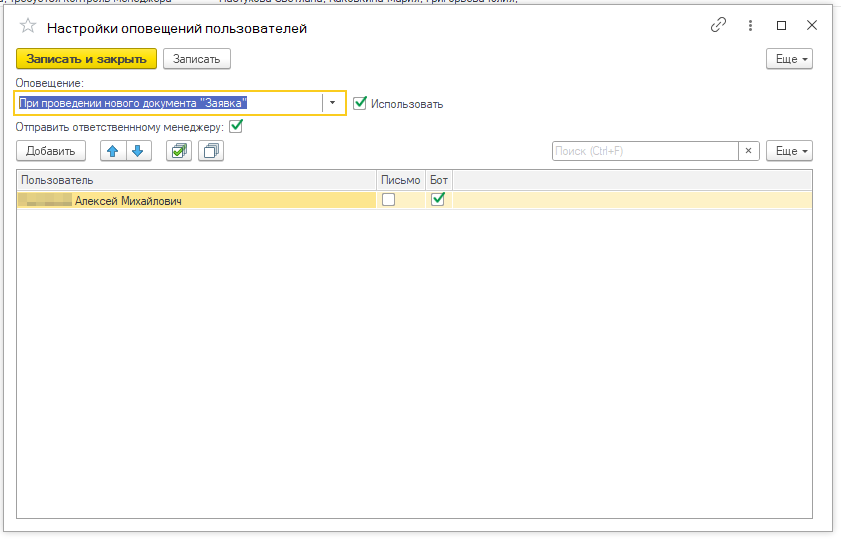Click the Бот column header
Image resolution: width=841 pixels, height=545 pixels.
(x=439, y=180)
